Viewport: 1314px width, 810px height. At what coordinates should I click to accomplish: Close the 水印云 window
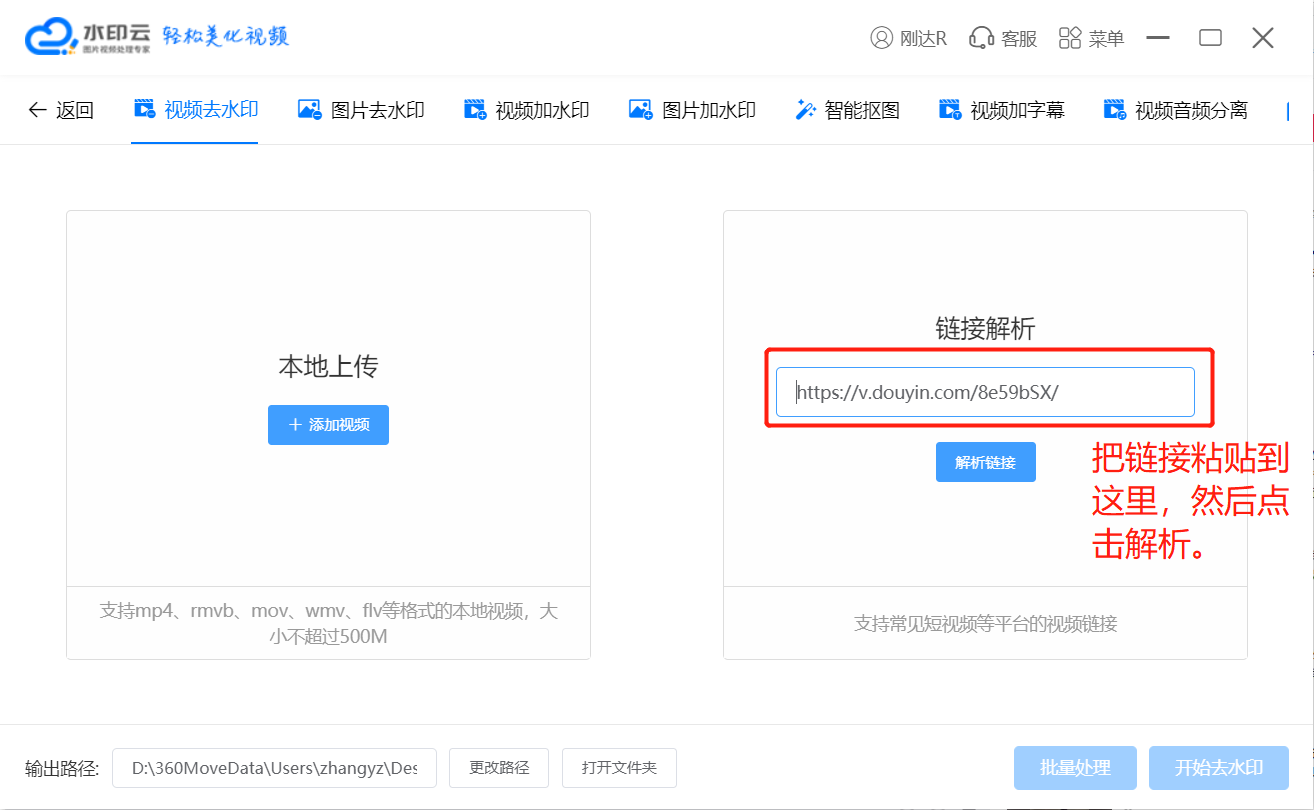(x=1262, y=38)
